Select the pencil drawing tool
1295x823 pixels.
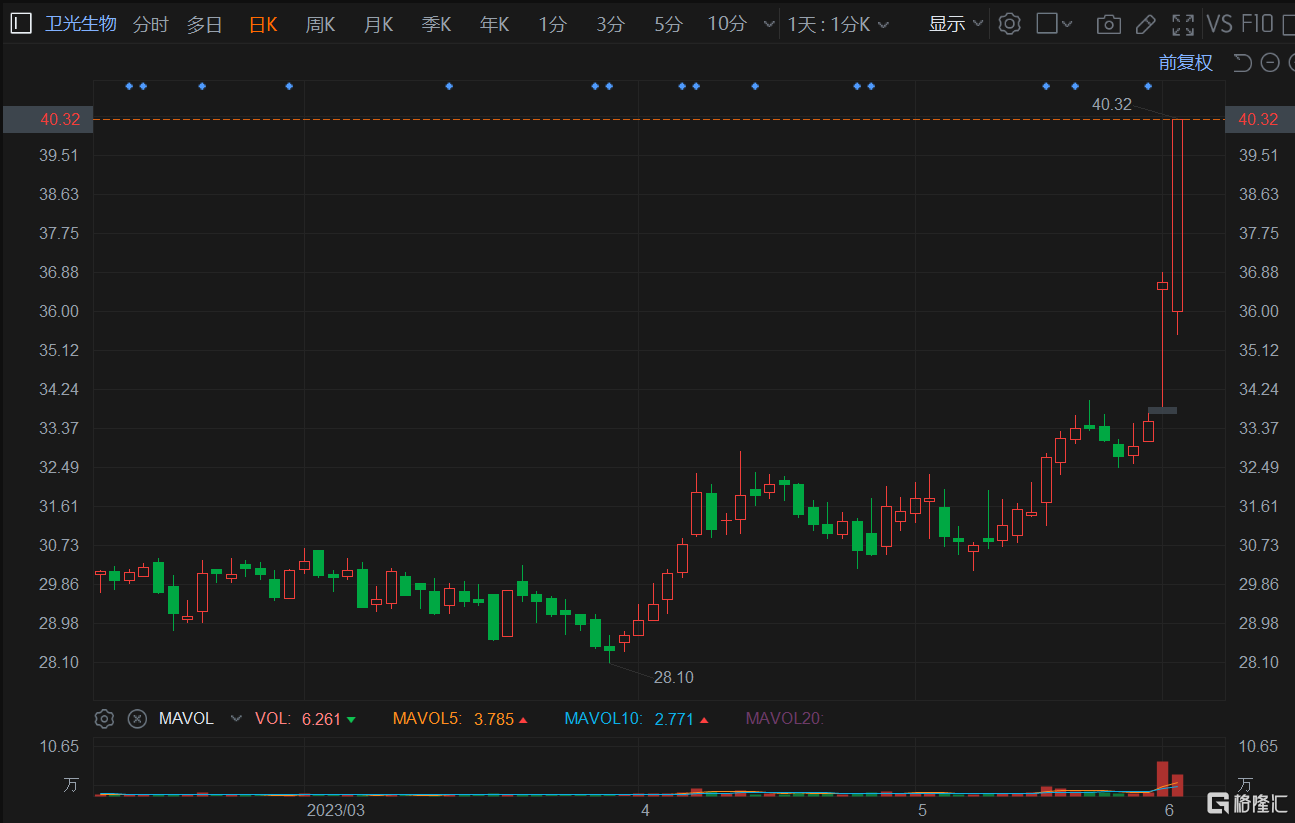1146,24
